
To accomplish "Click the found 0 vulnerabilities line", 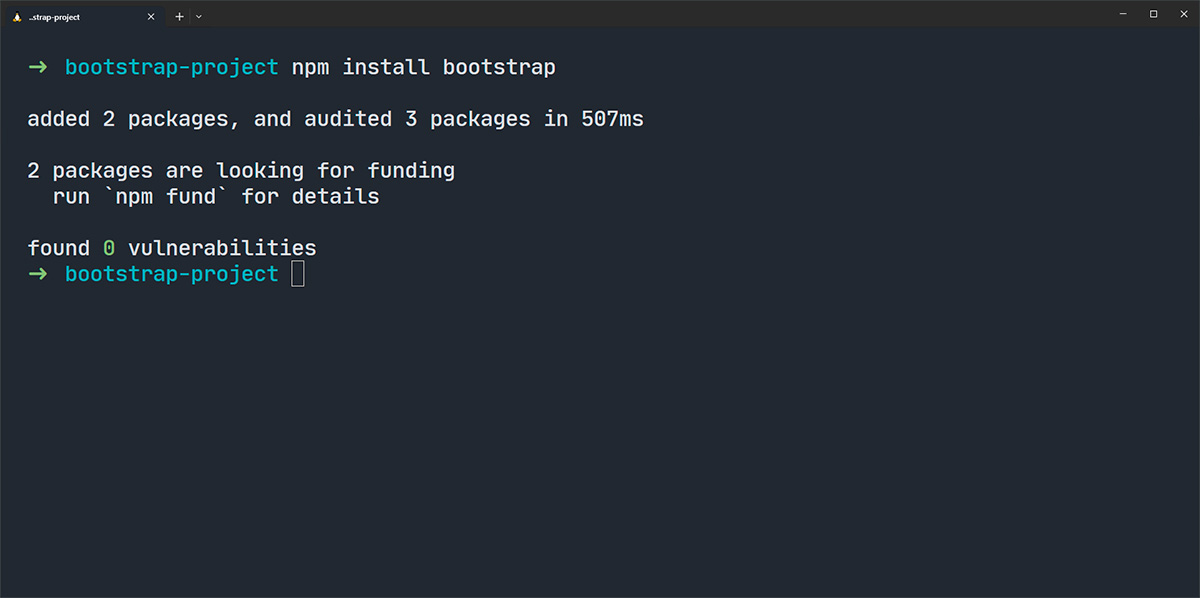I will pos(170,247).
